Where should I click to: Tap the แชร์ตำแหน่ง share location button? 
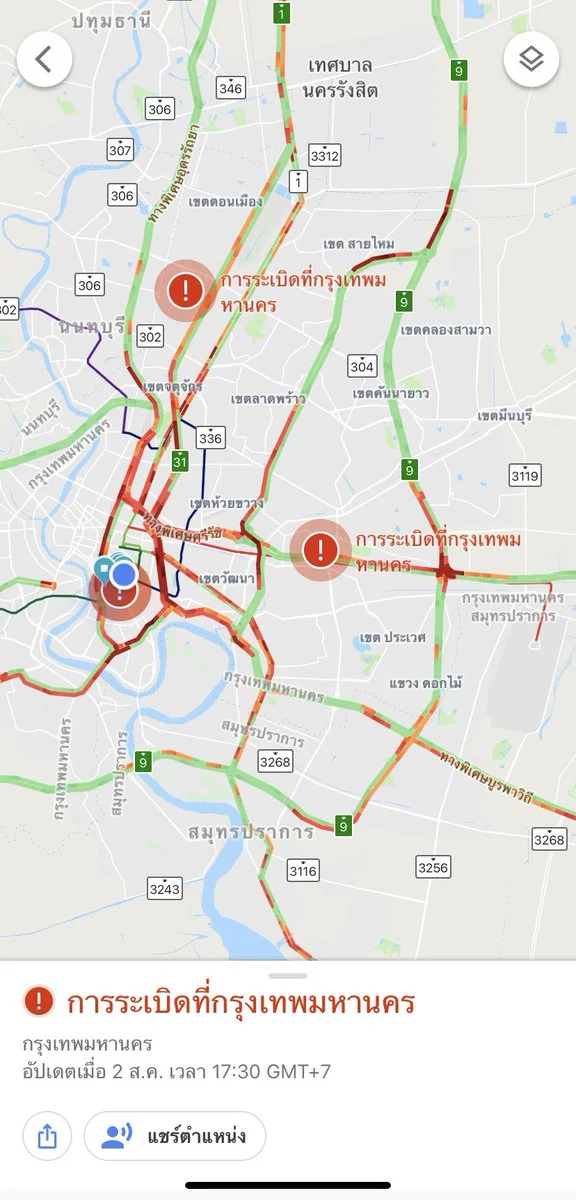[x=175, y=1136]
